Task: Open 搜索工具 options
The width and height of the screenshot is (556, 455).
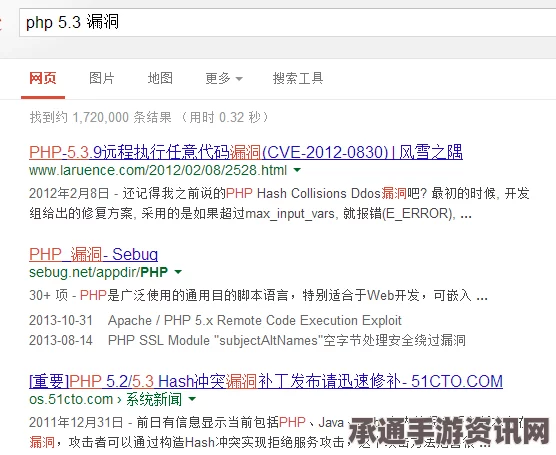Action: (x=298, y=78)
